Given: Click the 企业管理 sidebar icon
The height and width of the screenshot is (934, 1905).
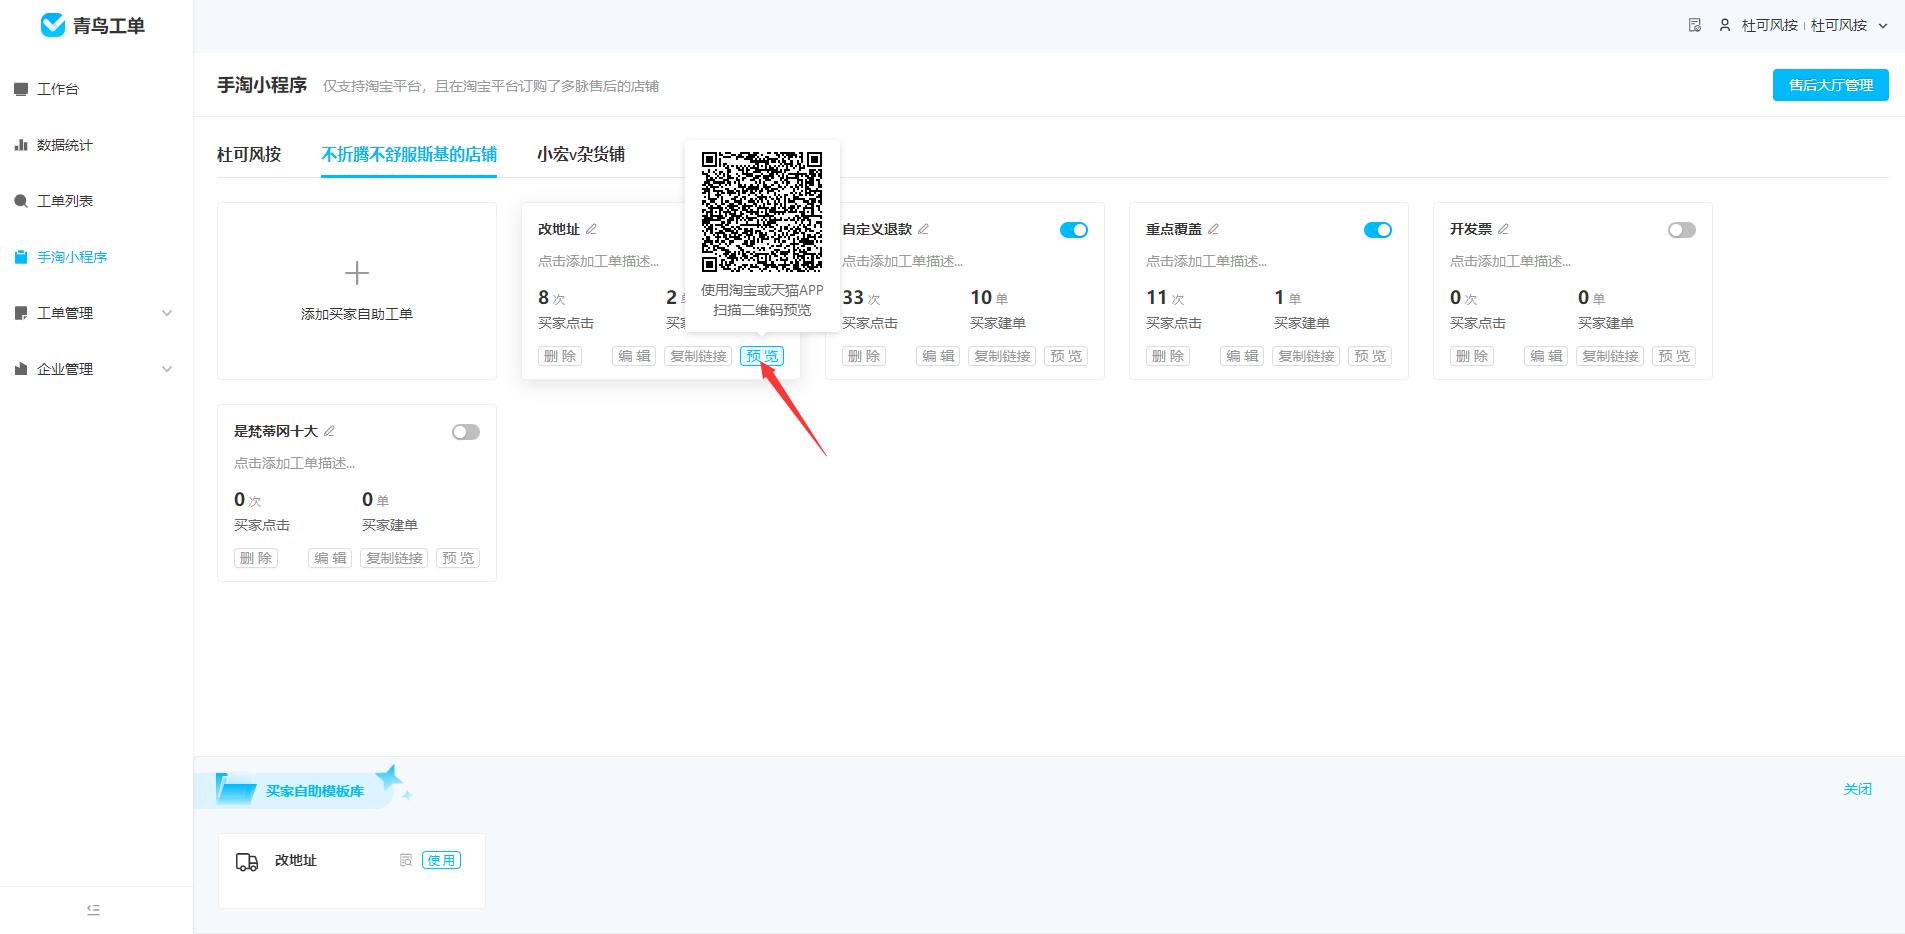Looking at the screenshot, I should [21, 369].
